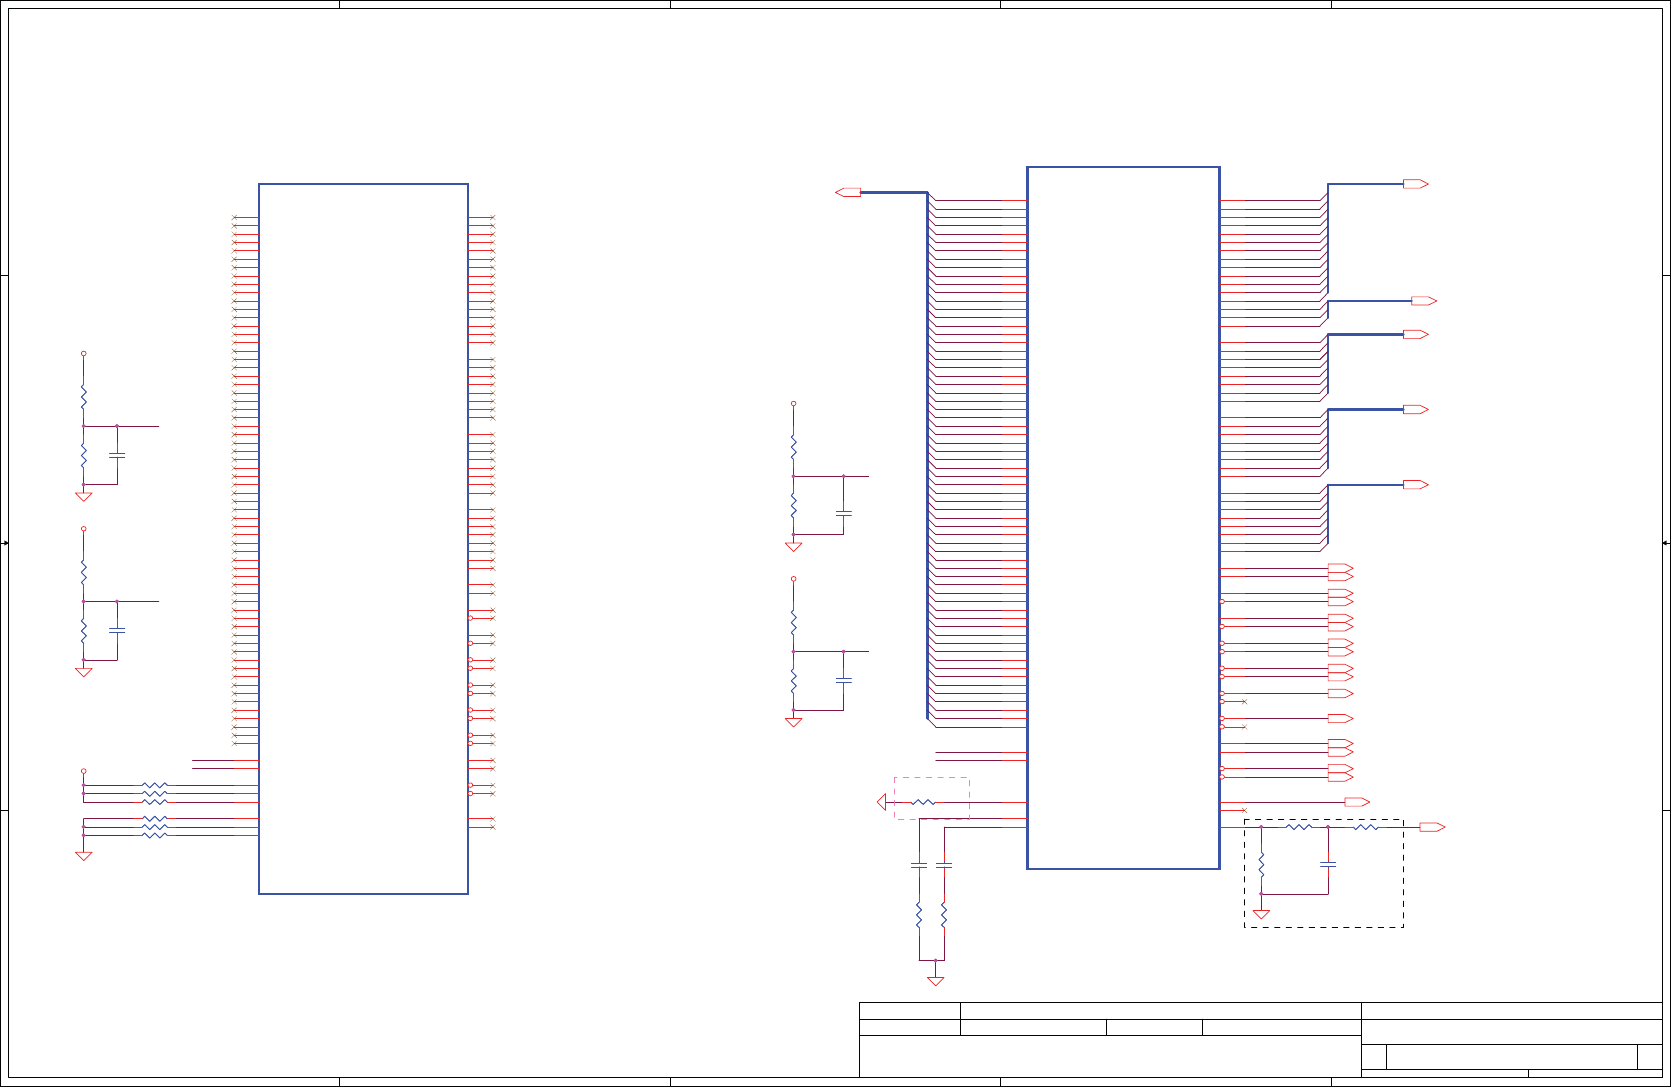
Task: Select the chip symbol fed by the bus
Action: coord(1123,518)
